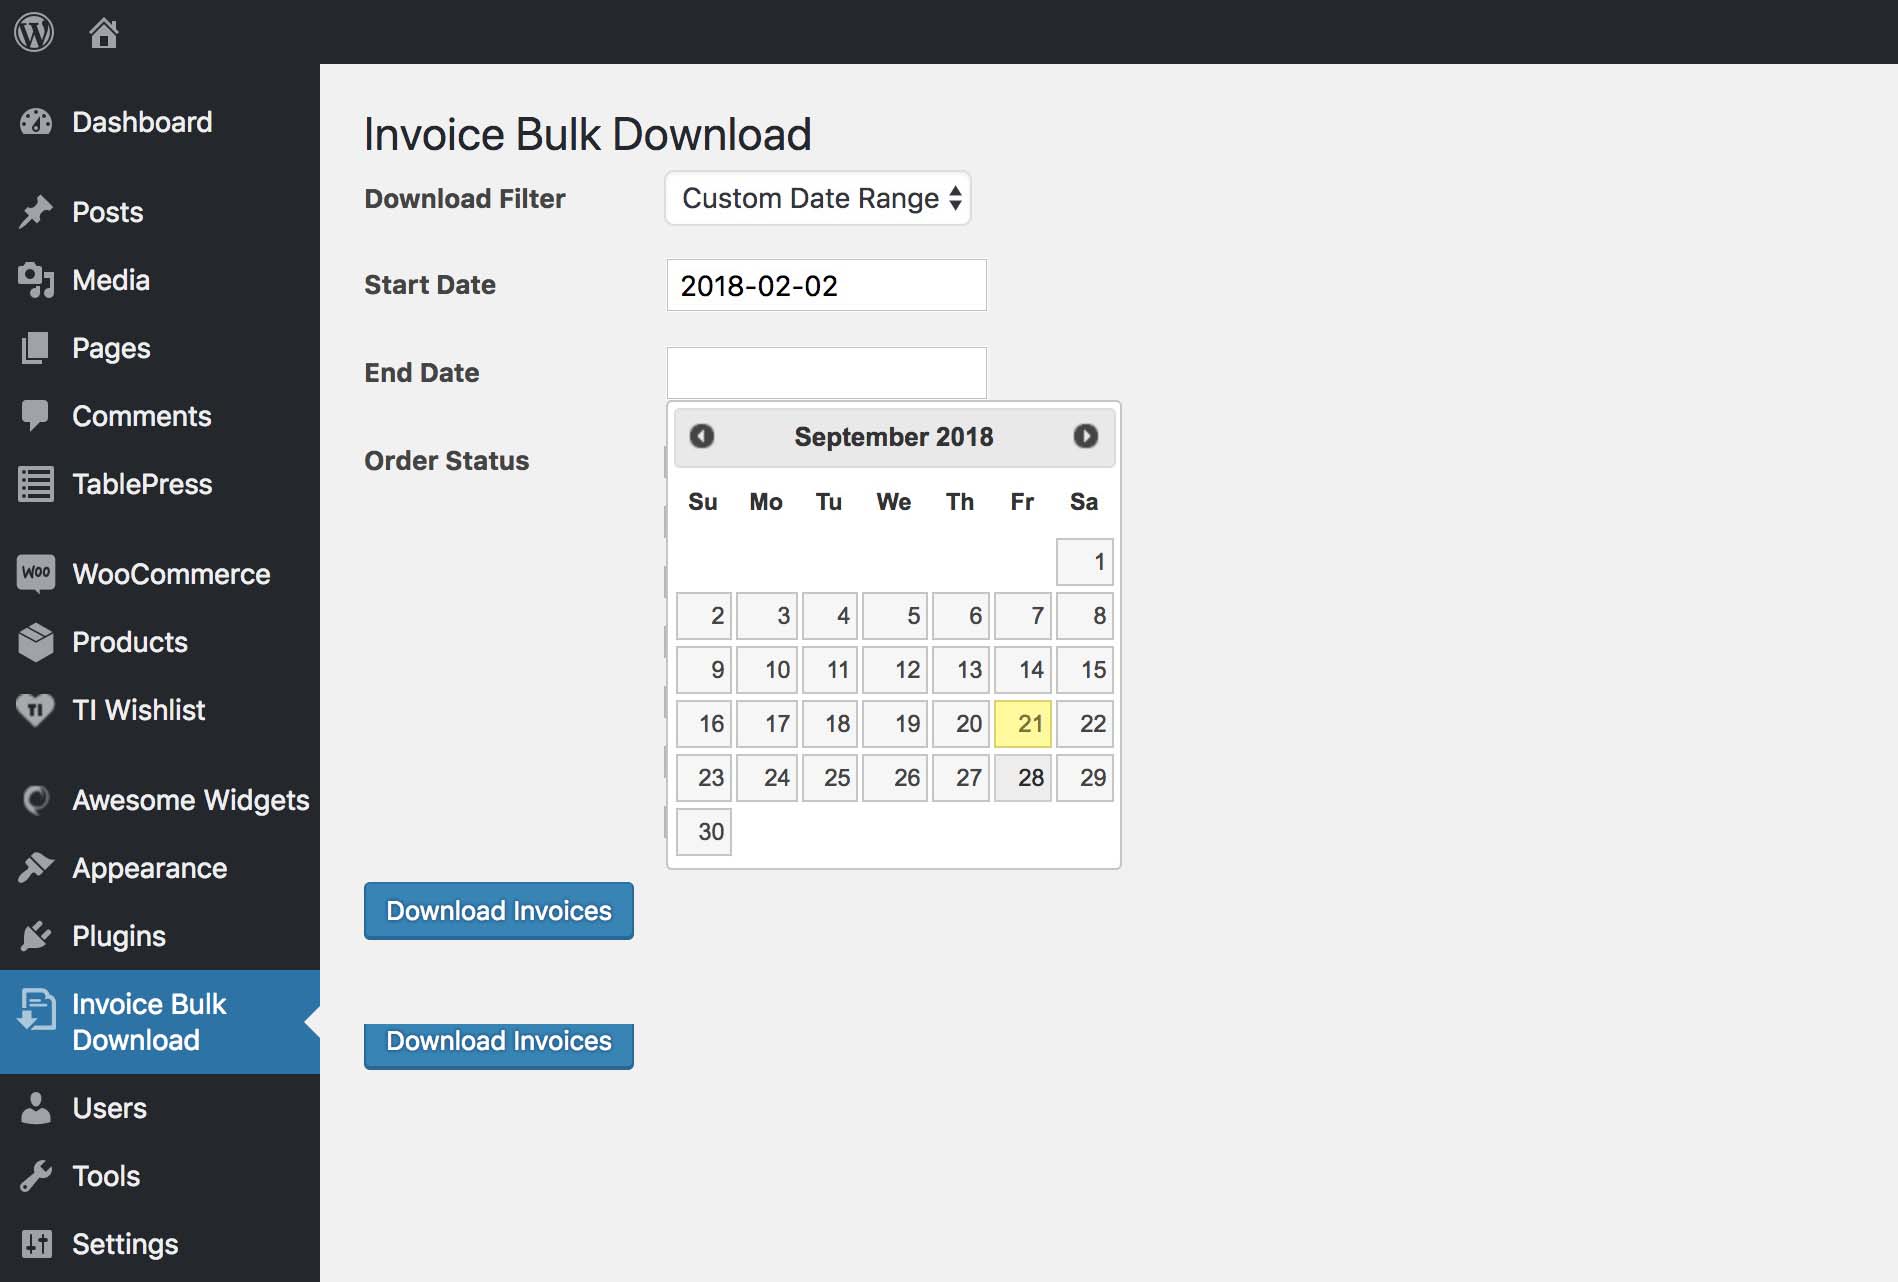Click the lower Download Invoices button
Image resolution: width=1898 pixels, height=1282 pixels.
(498, 1044)
